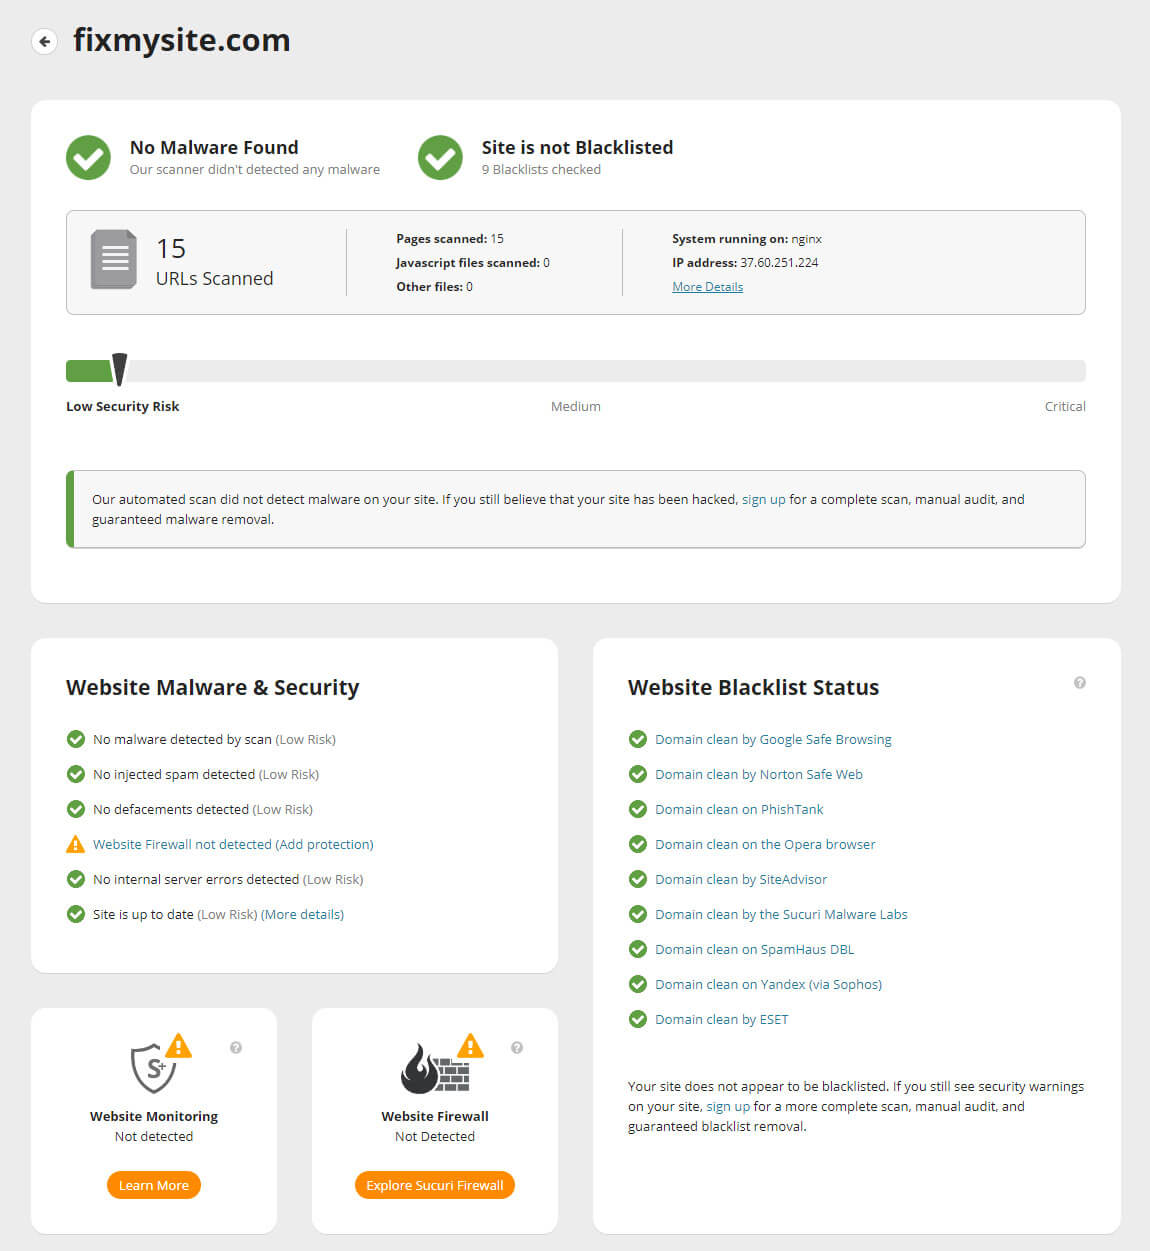This screenshot has width=1150, height=1251.
Task: Open Domain clean on PhishTank link
Action: pos(739,809)
